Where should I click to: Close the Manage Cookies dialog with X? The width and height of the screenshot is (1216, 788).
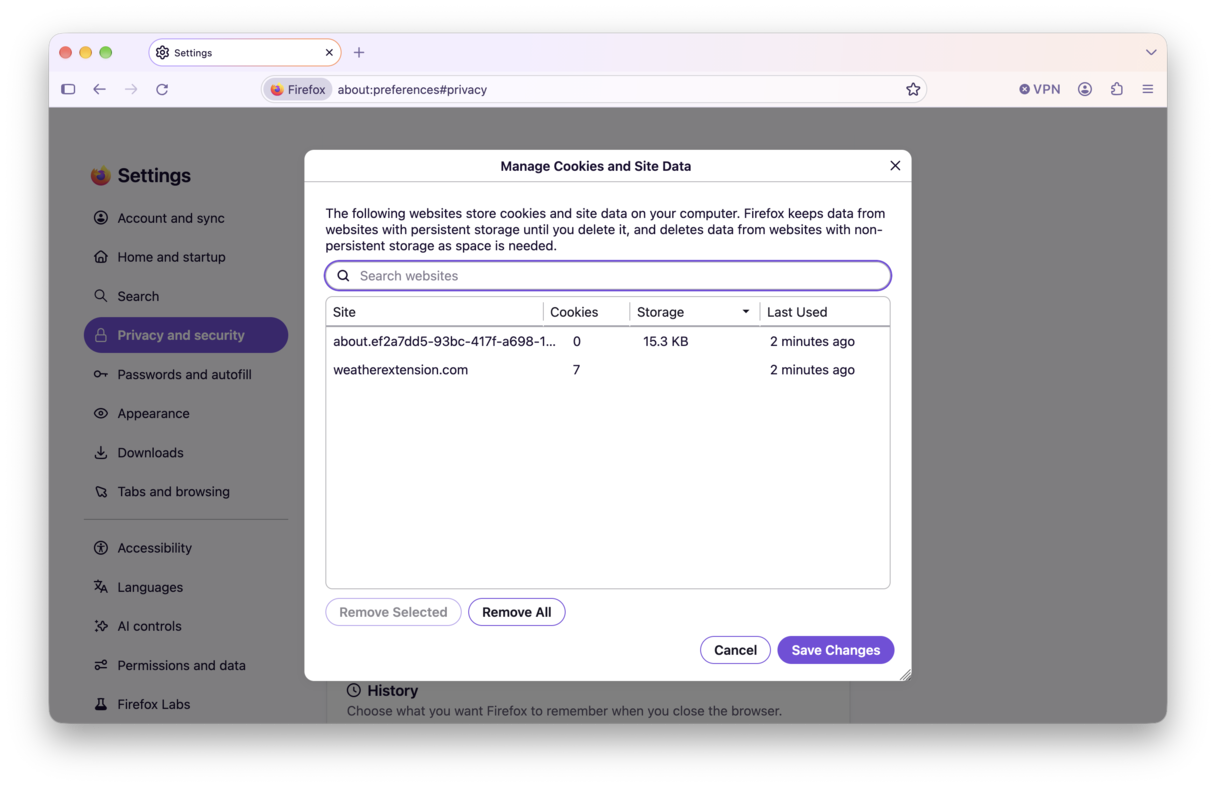895,166
